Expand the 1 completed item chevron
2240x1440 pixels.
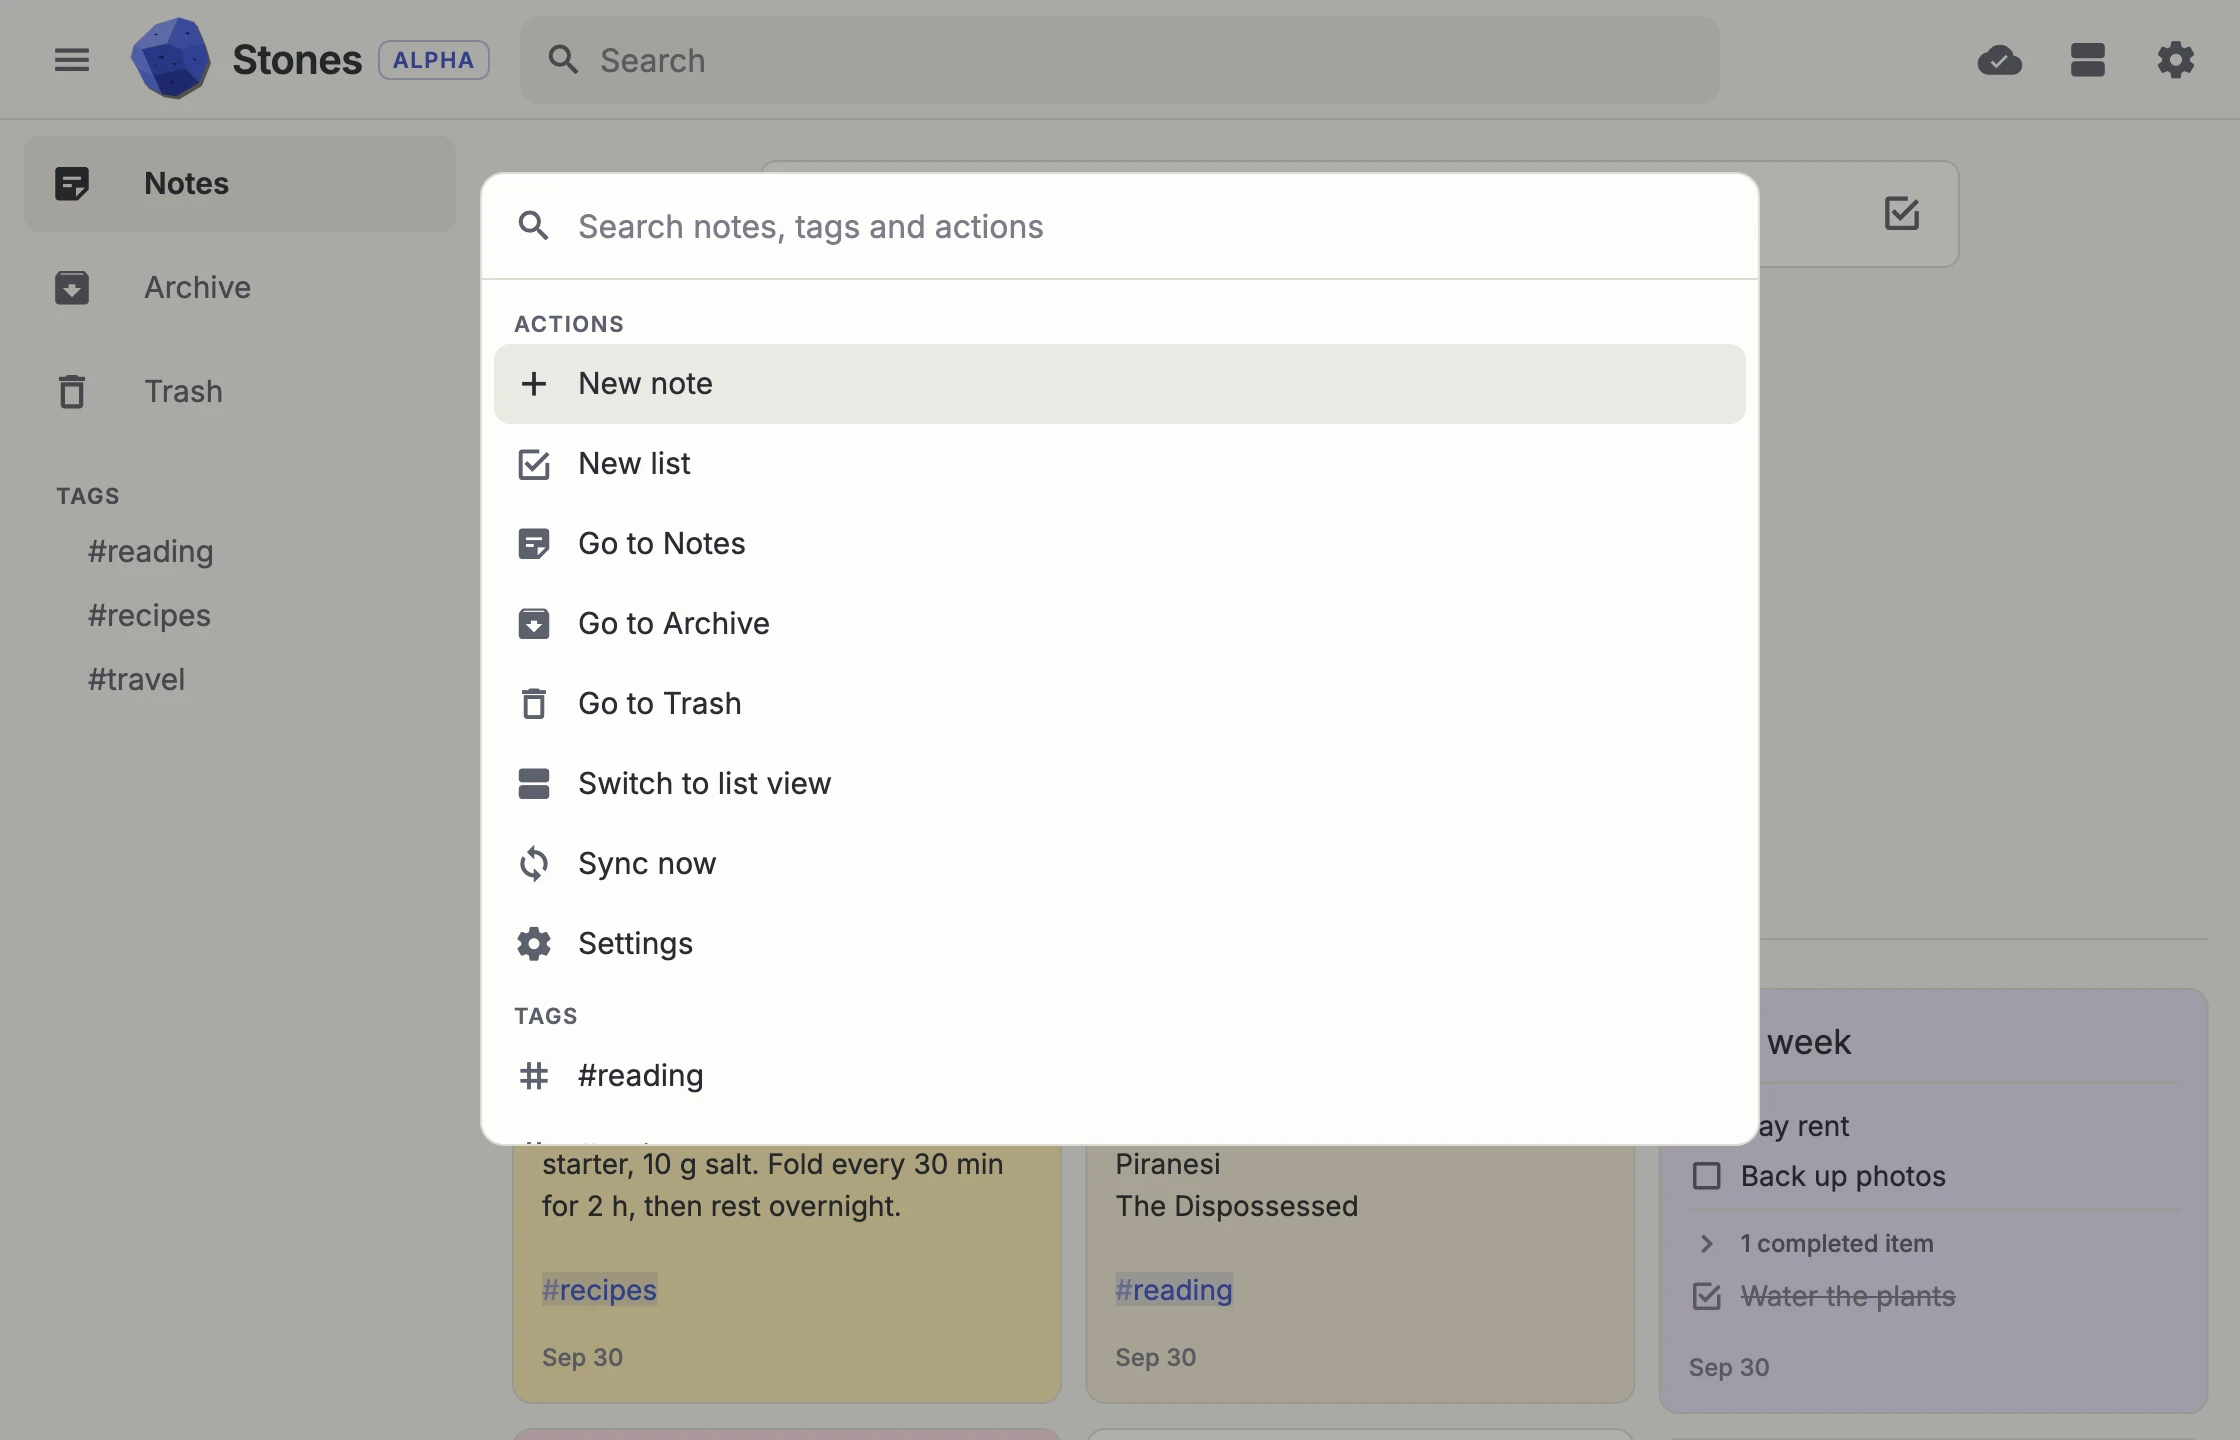pos(1707,1243)
